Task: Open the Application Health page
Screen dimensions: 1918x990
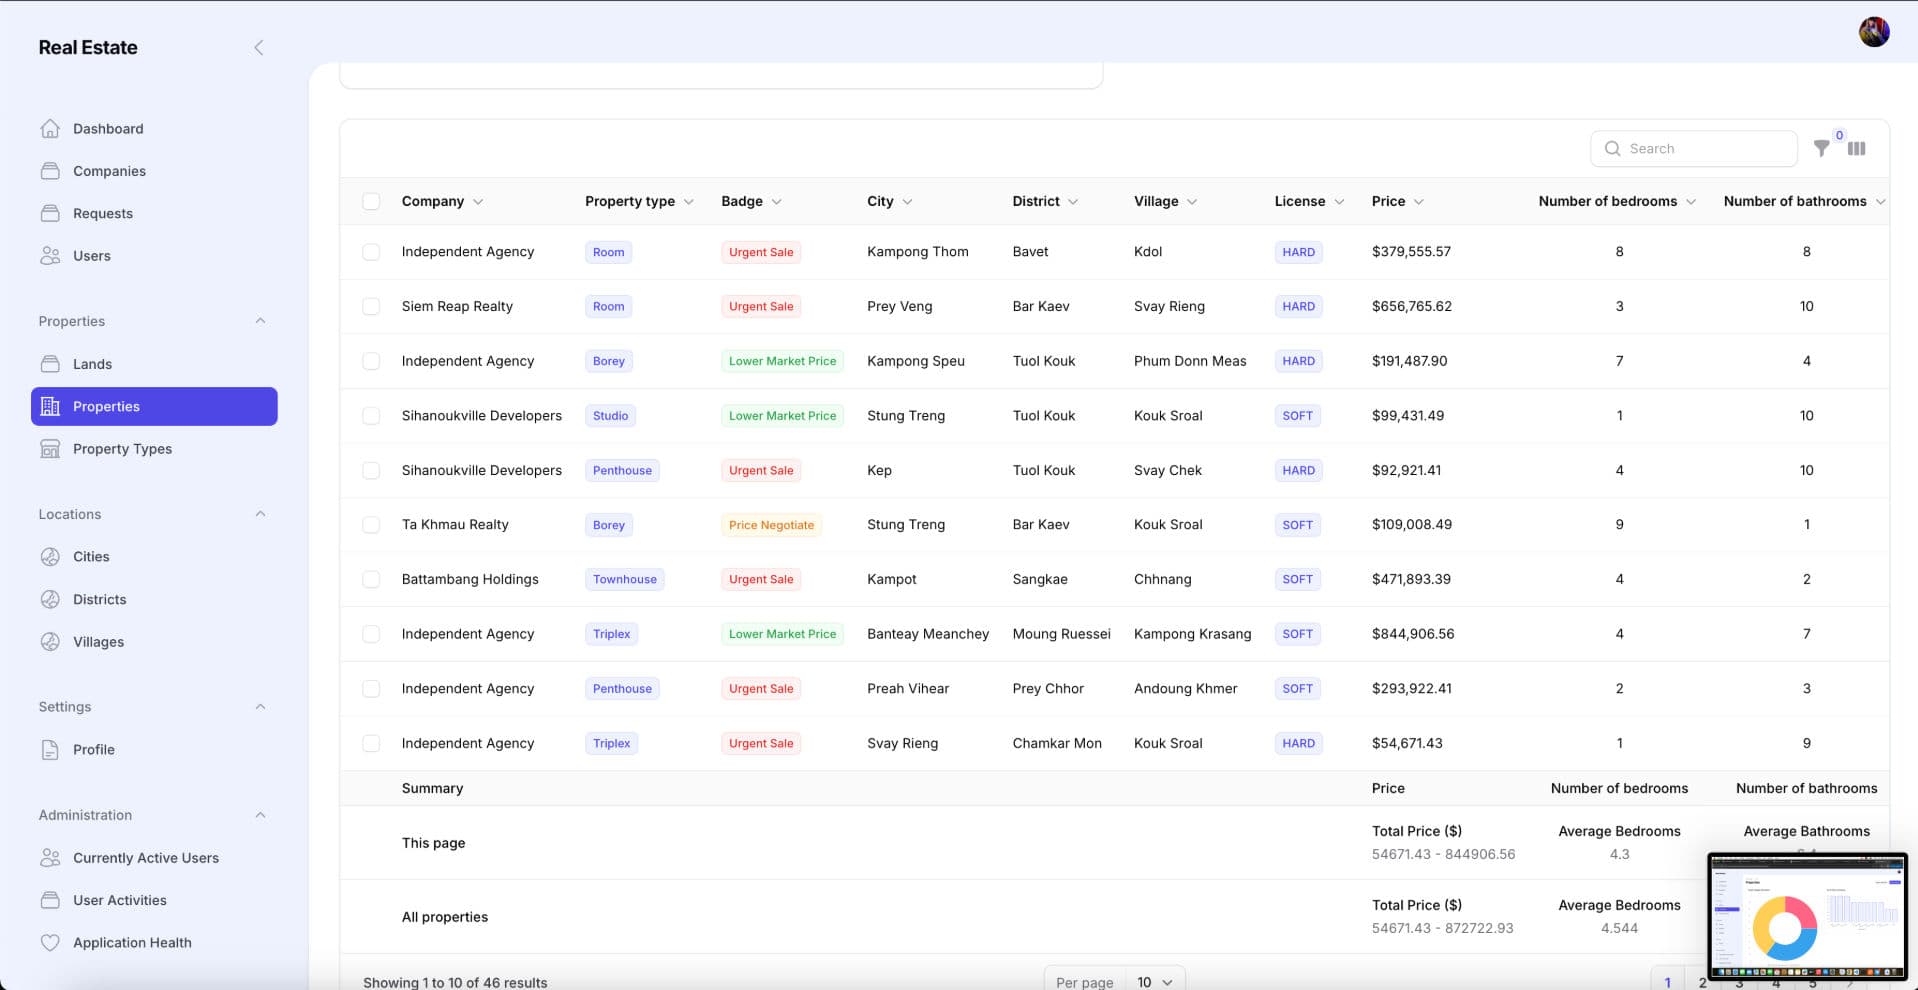Action: [154, 943]
